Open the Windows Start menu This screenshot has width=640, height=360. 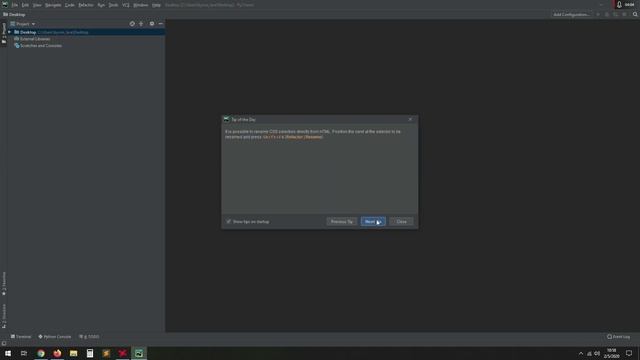click(x=8, y=353)
